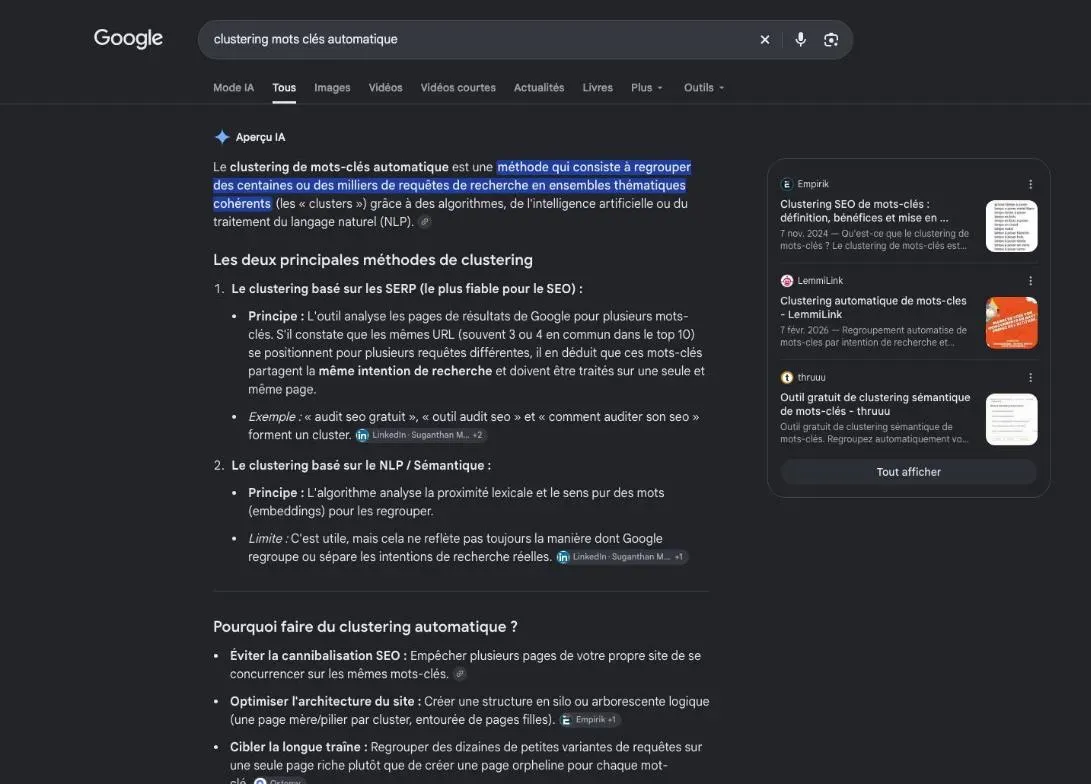Open the Images tab

pos(332,88)
